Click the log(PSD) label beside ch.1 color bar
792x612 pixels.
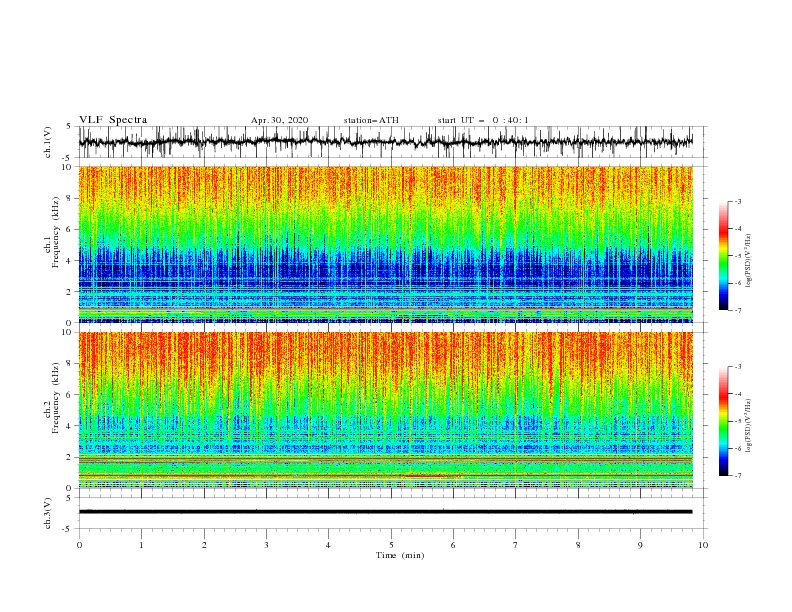748,261
